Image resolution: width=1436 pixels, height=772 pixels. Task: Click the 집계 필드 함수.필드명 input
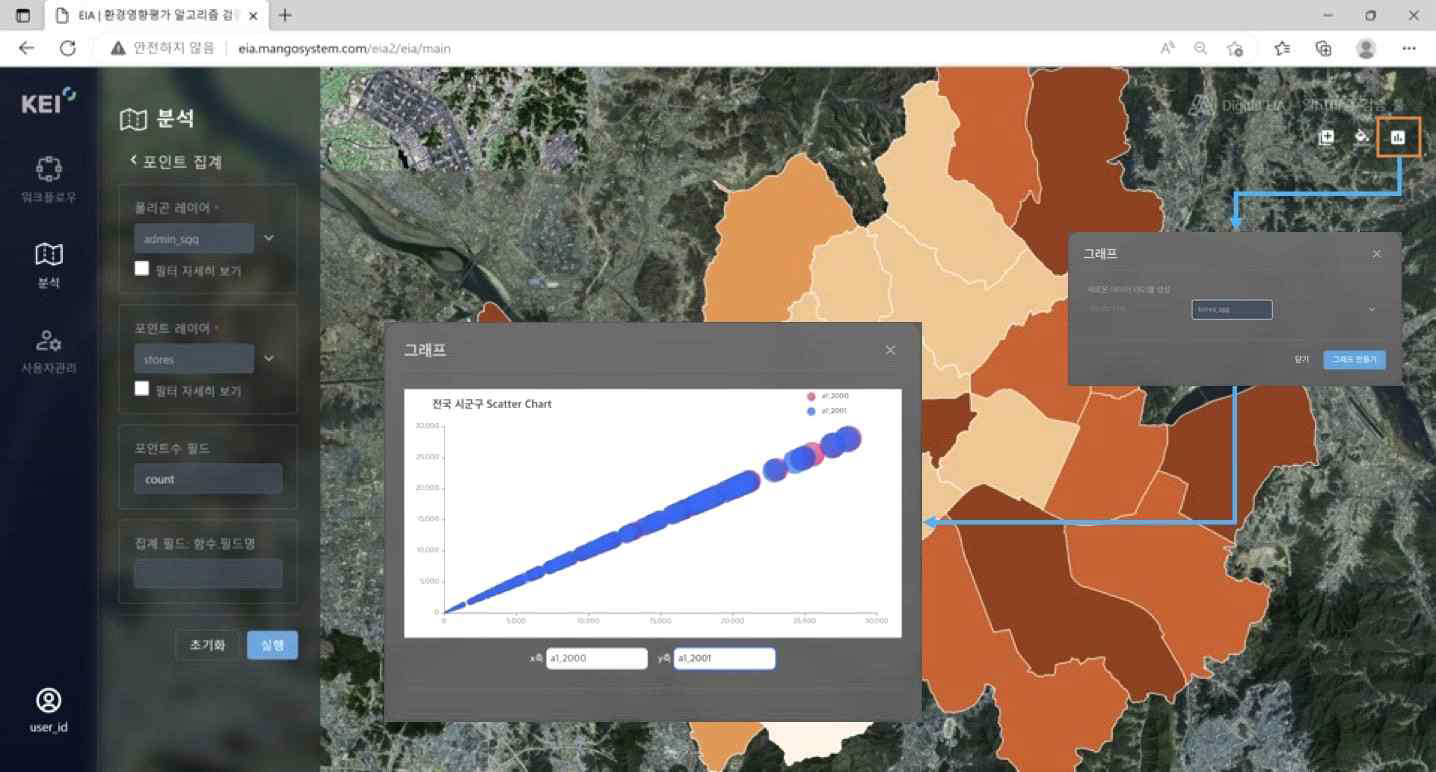click(x=208, y=573)
